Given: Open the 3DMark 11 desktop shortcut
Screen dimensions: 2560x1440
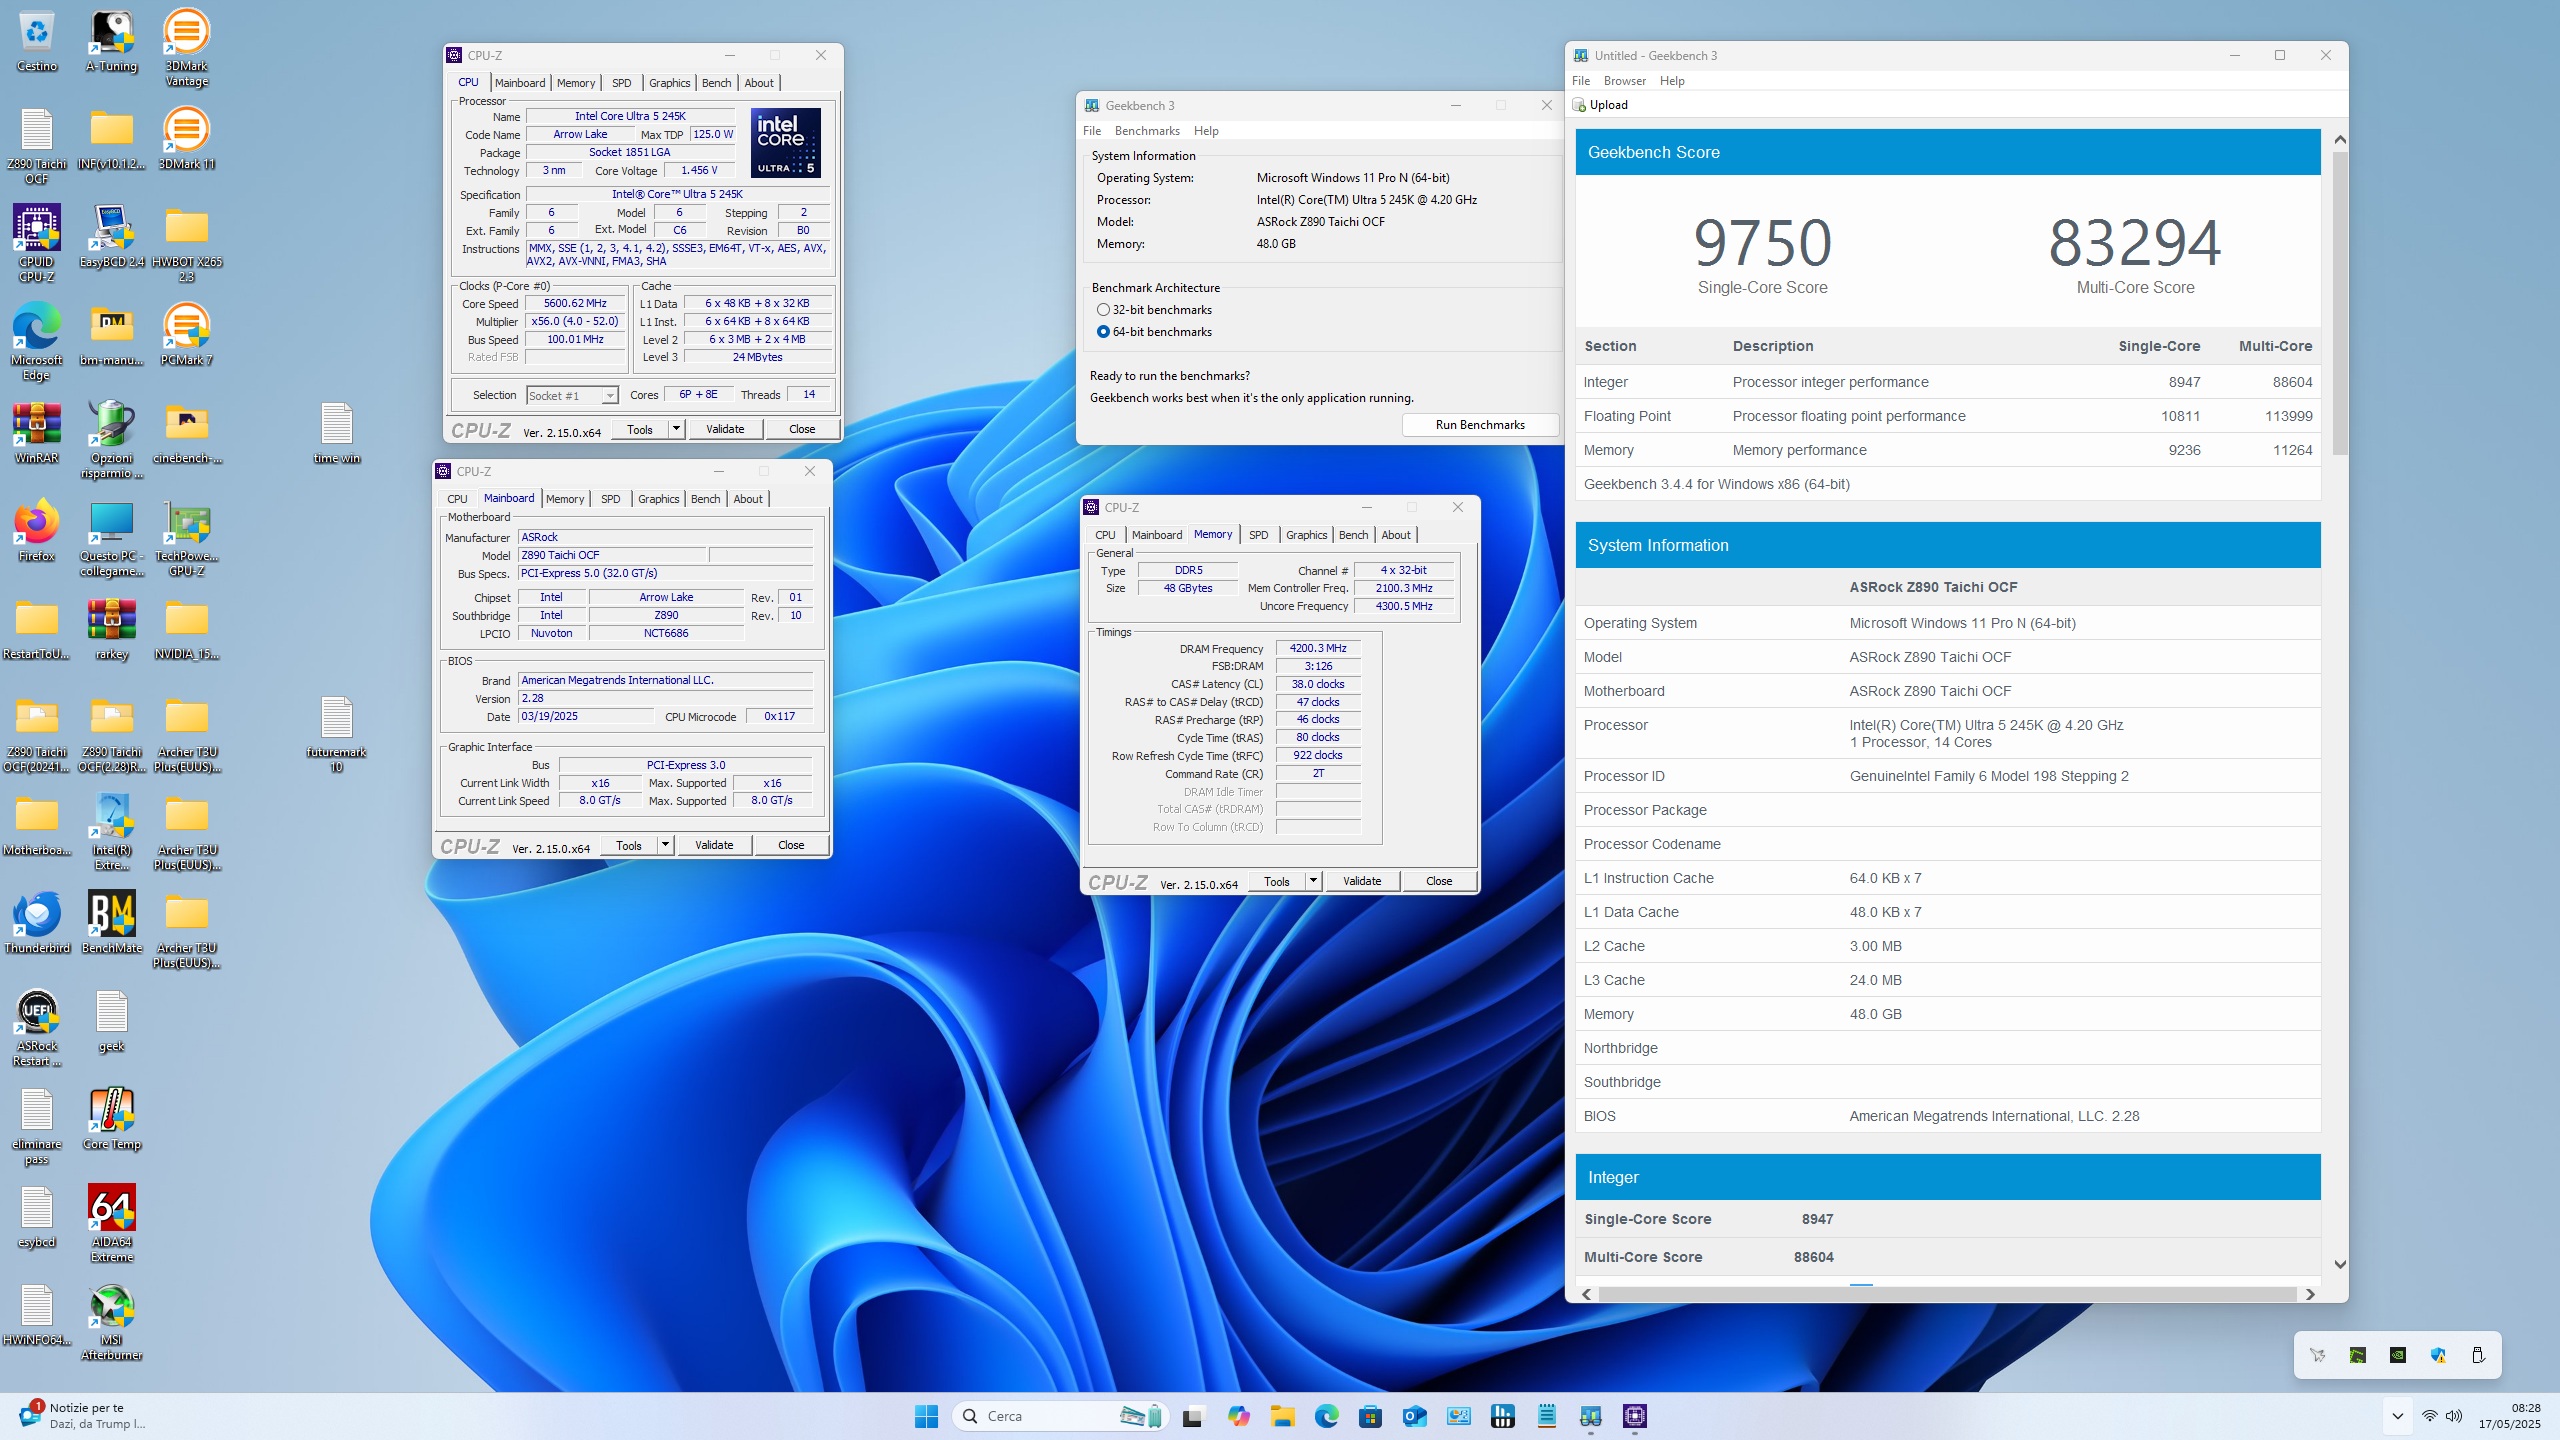Looking at the screenshot, I should tap(186, 138).
